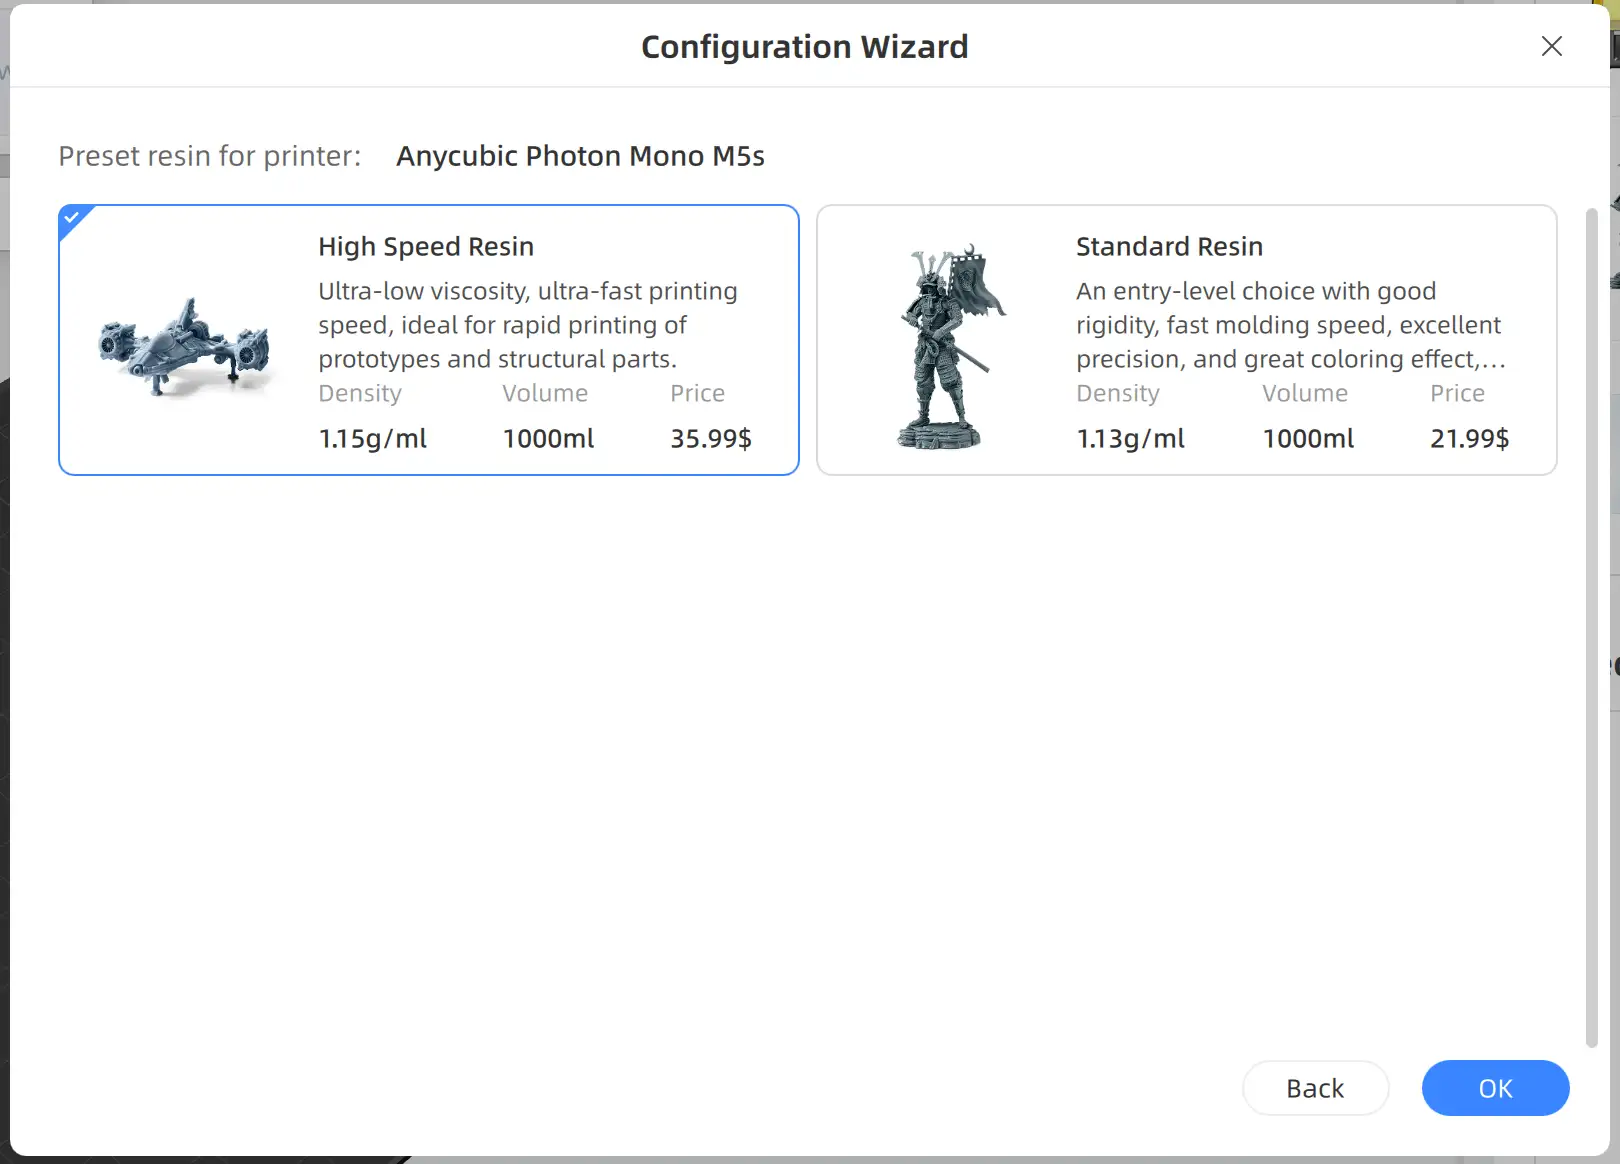Confirm selection with the OK button
Screen dimensions: 1620x1164
click(x=1495, y=1088)
